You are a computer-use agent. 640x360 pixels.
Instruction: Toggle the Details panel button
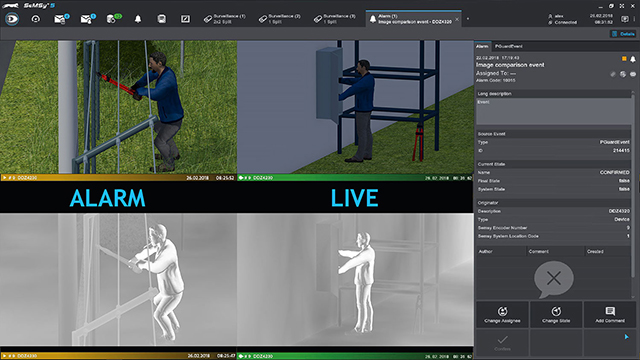pos(623,34)
